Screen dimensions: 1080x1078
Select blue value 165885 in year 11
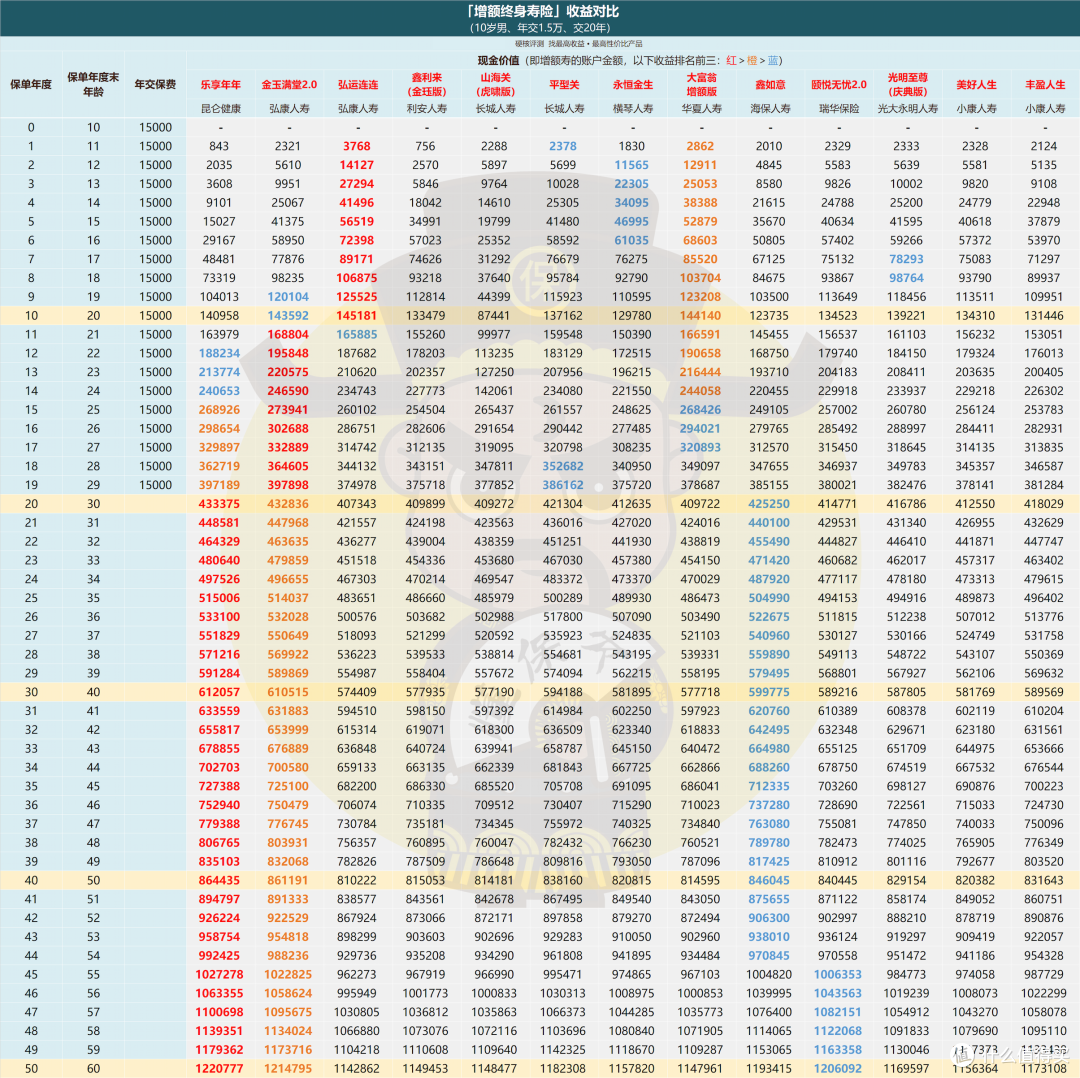(357, 335)
